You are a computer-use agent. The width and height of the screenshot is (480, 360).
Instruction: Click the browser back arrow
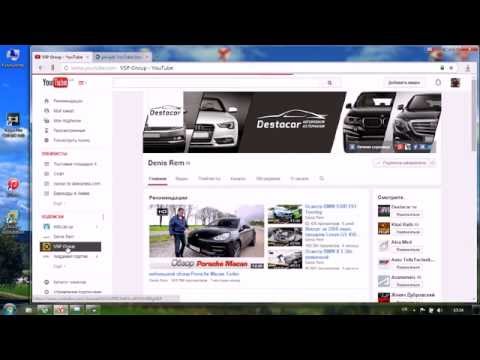[x=40, y=68]
